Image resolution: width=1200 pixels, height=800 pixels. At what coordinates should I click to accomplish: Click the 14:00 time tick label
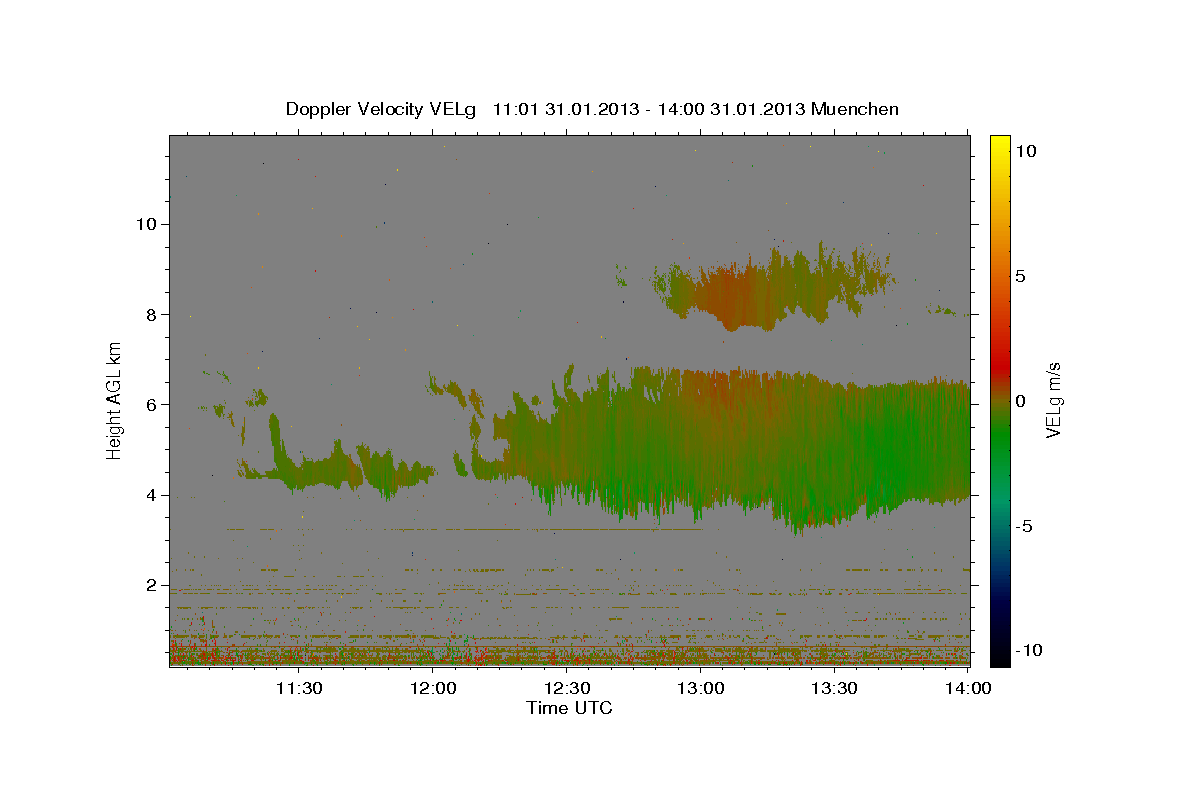tap(968, 689)
